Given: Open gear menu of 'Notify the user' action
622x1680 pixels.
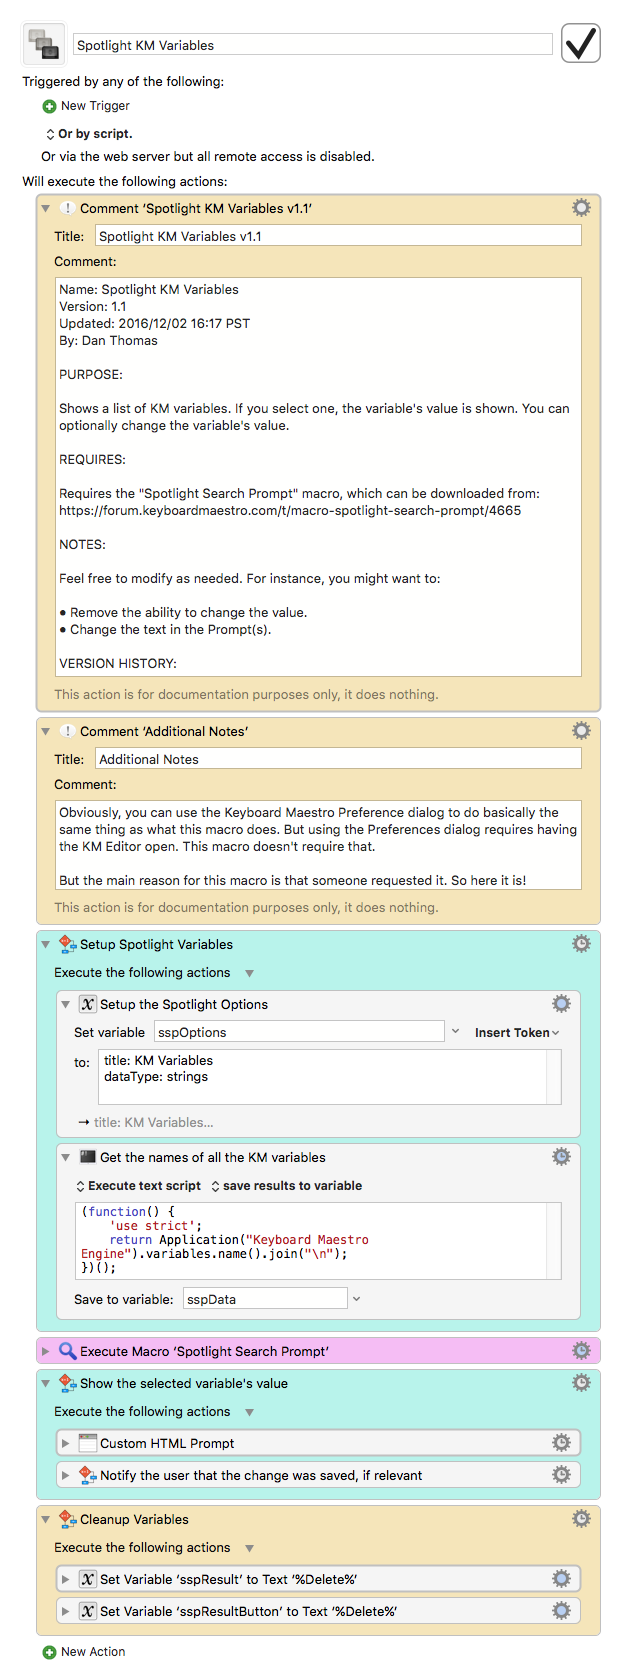Looking at the screenshot, I should pos(561,1475).
